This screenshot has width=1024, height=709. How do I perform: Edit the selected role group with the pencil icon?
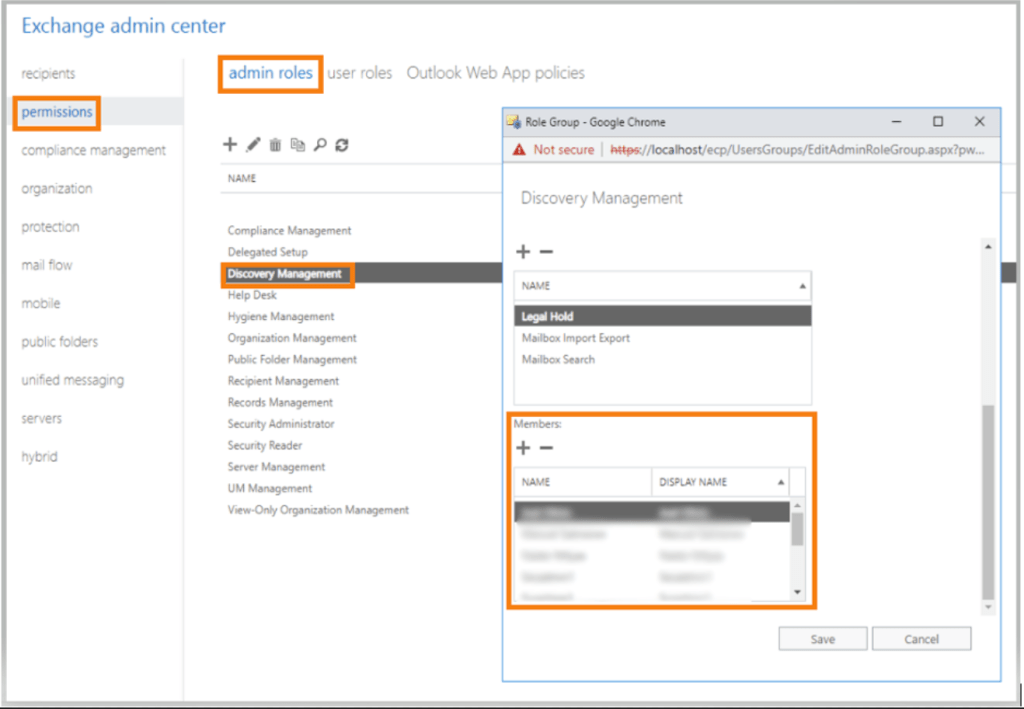(253, 144)
